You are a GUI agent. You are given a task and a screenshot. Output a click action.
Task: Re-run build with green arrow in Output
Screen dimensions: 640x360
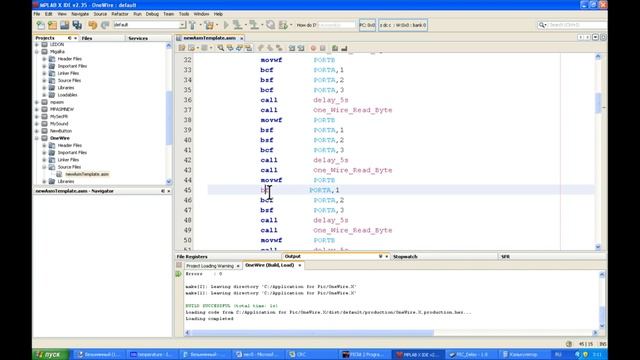click(x=179, y=274)
